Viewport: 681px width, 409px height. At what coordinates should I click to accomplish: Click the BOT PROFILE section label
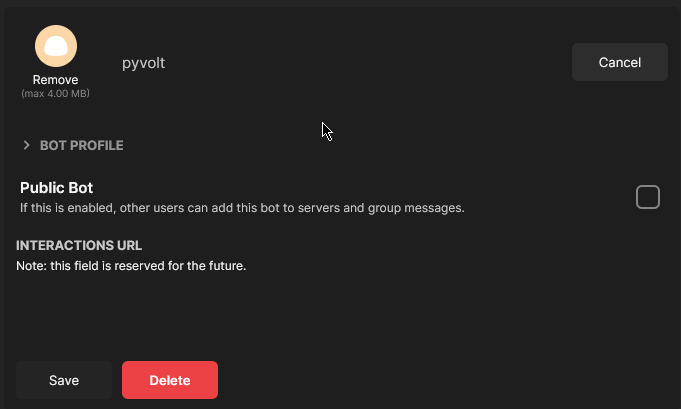click(82, 145)
